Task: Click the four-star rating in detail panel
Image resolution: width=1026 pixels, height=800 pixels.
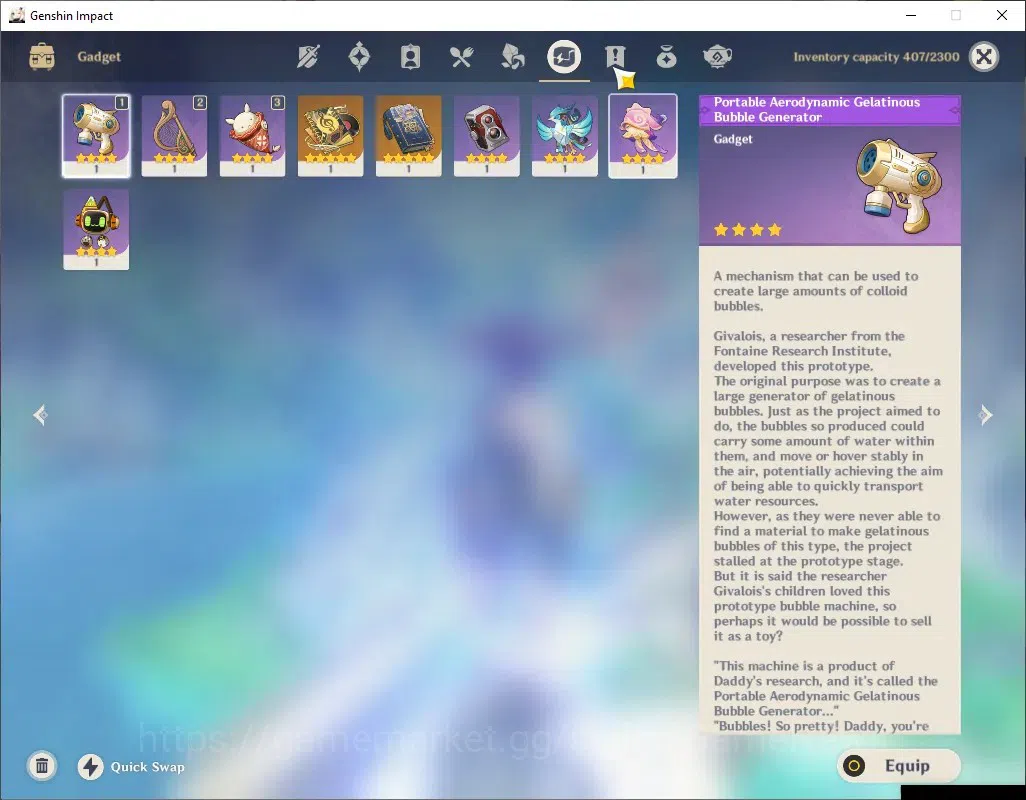Action: coord(748,230)
